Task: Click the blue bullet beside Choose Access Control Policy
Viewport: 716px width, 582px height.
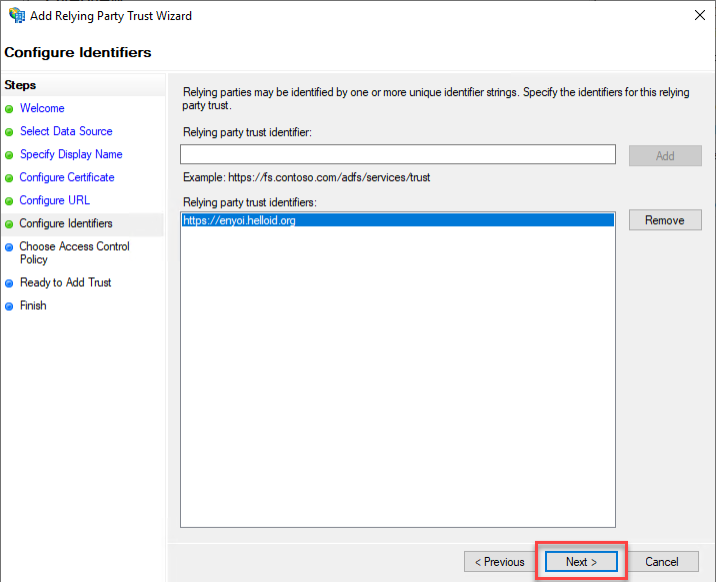Action: point(9,247)
